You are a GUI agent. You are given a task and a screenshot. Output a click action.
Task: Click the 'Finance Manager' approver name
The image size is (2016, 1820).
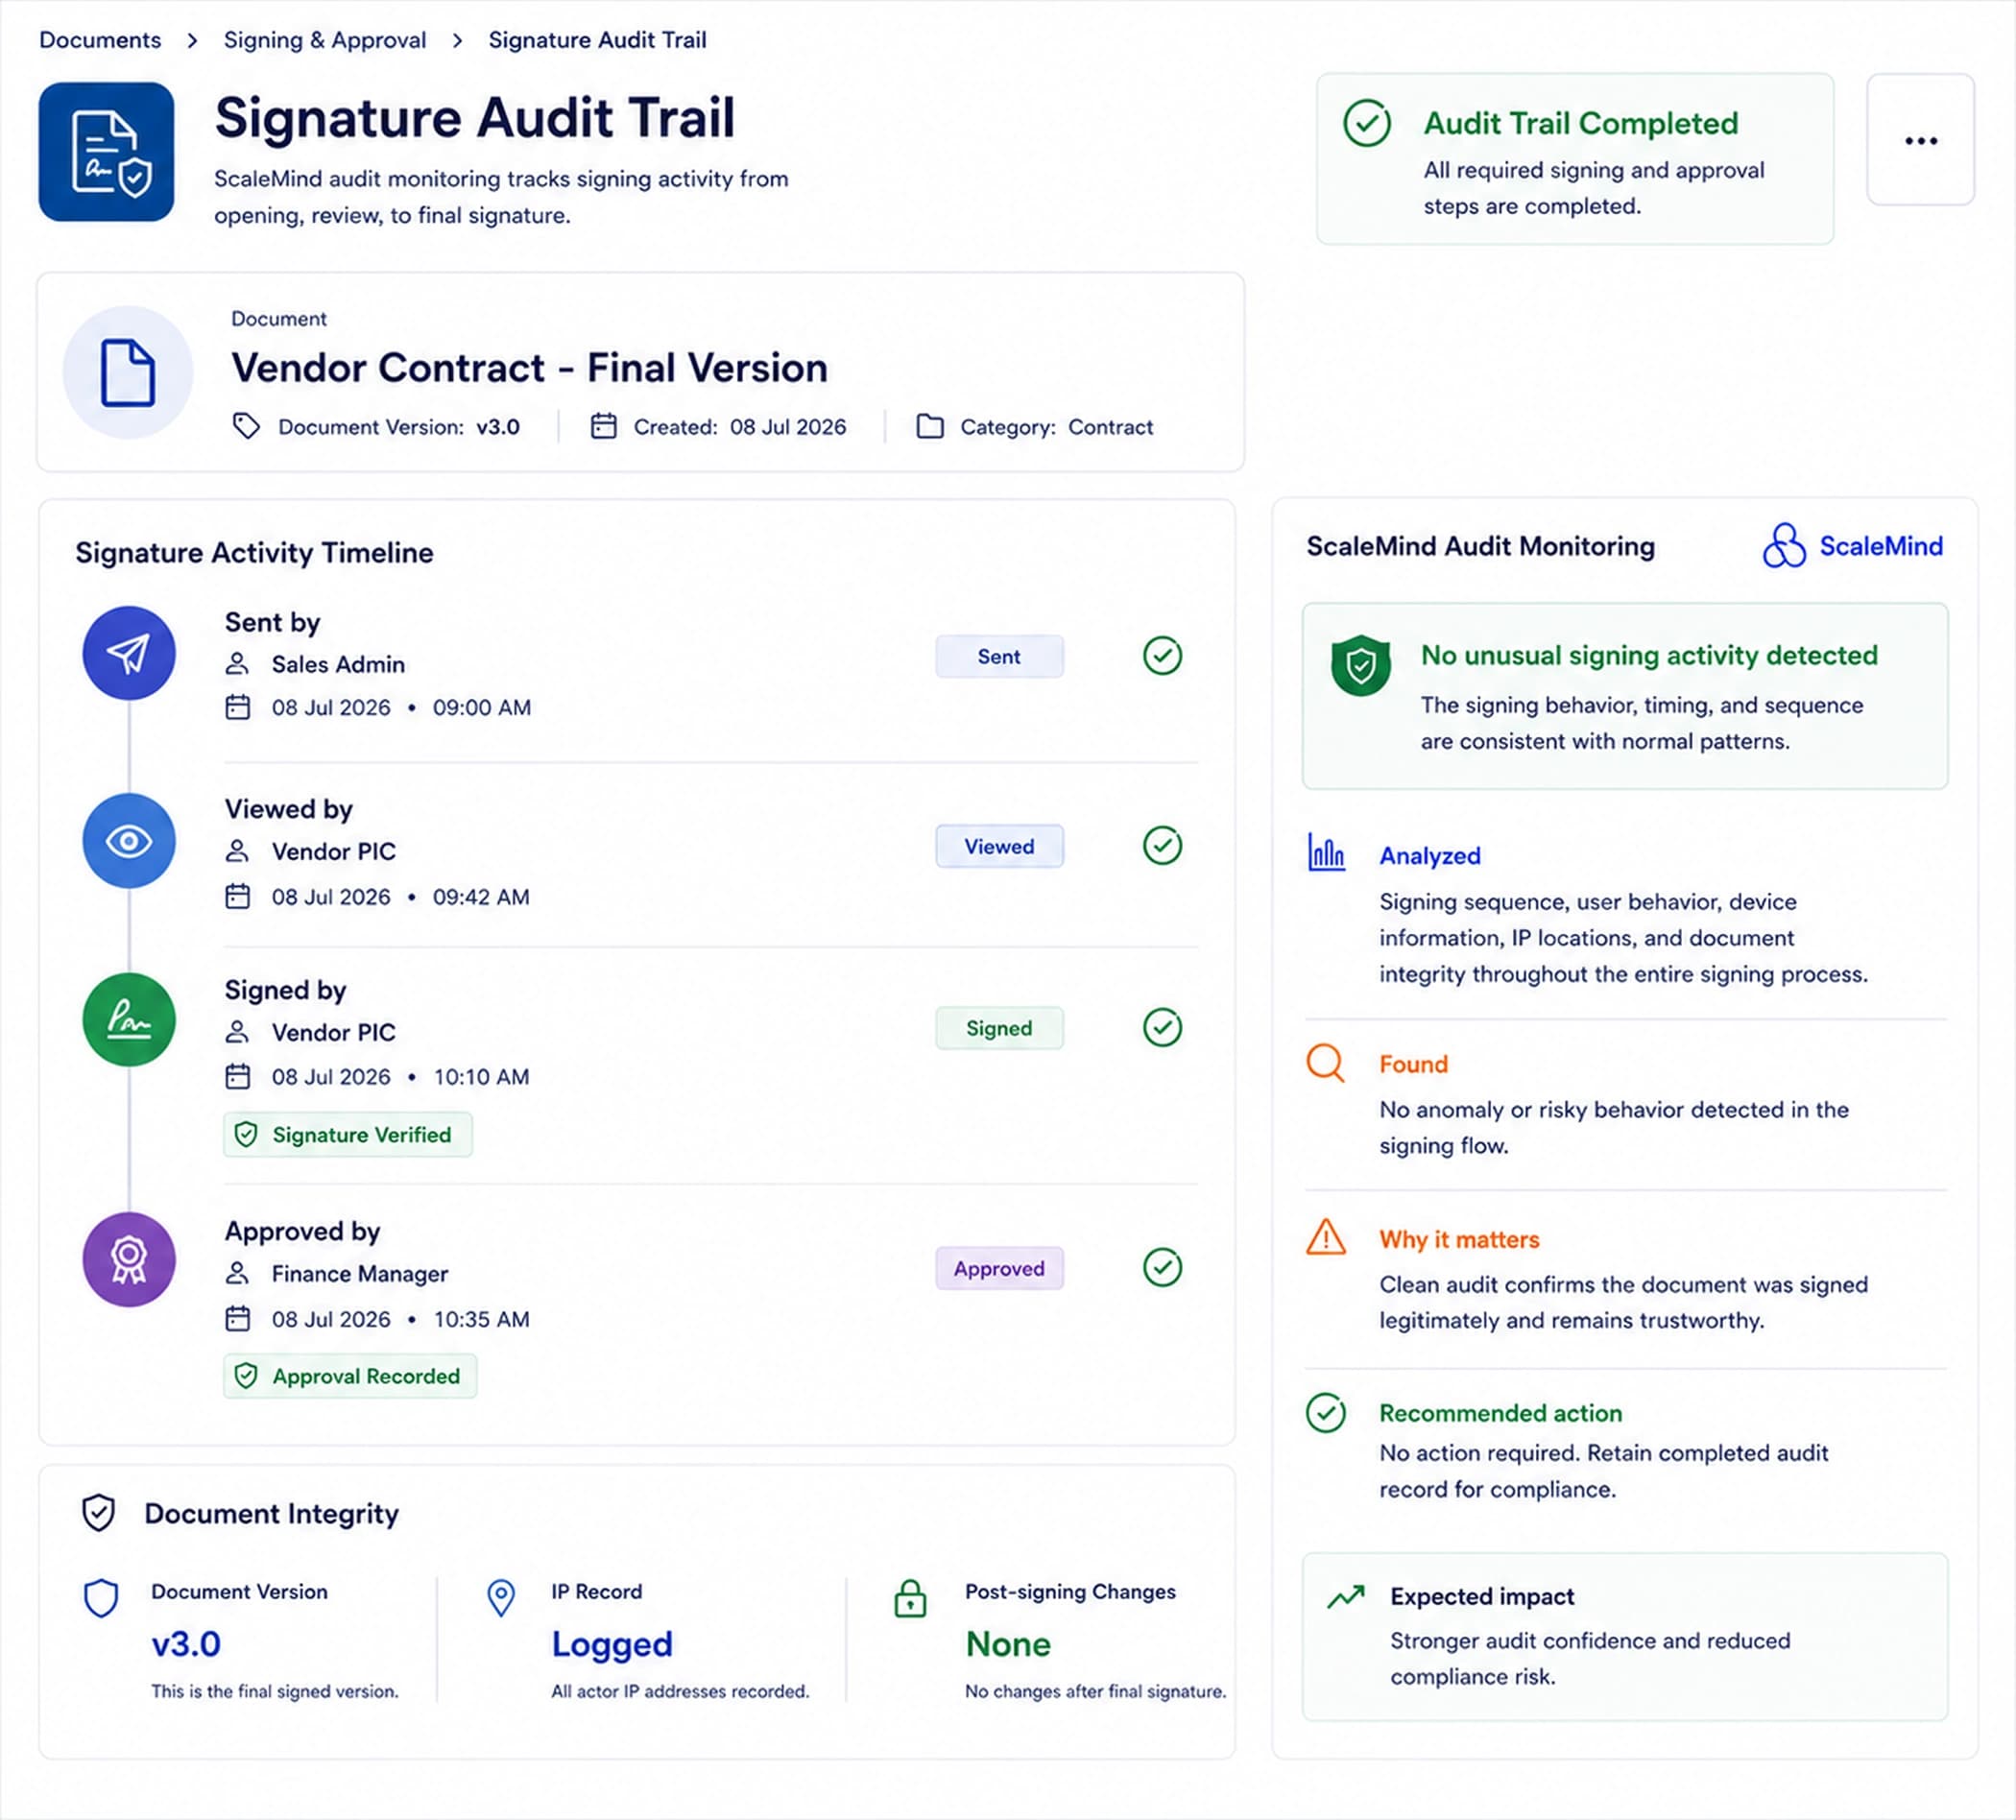(x=360, y=1274)
